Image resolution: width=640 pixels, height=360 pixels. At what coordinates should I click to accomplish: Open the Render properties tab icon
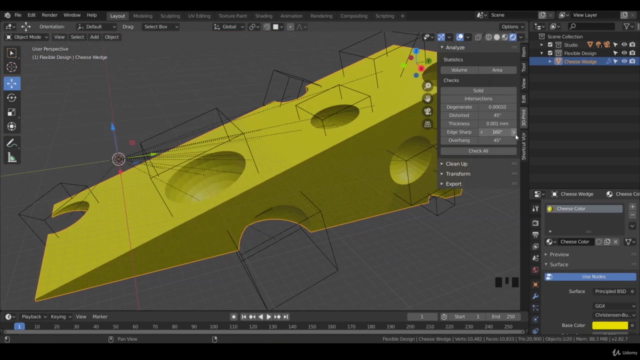[x=536, y=223]
